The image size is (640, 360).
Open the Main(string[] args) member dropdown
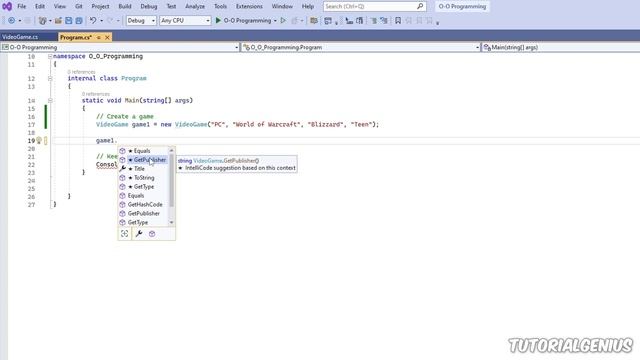[561, 47]
